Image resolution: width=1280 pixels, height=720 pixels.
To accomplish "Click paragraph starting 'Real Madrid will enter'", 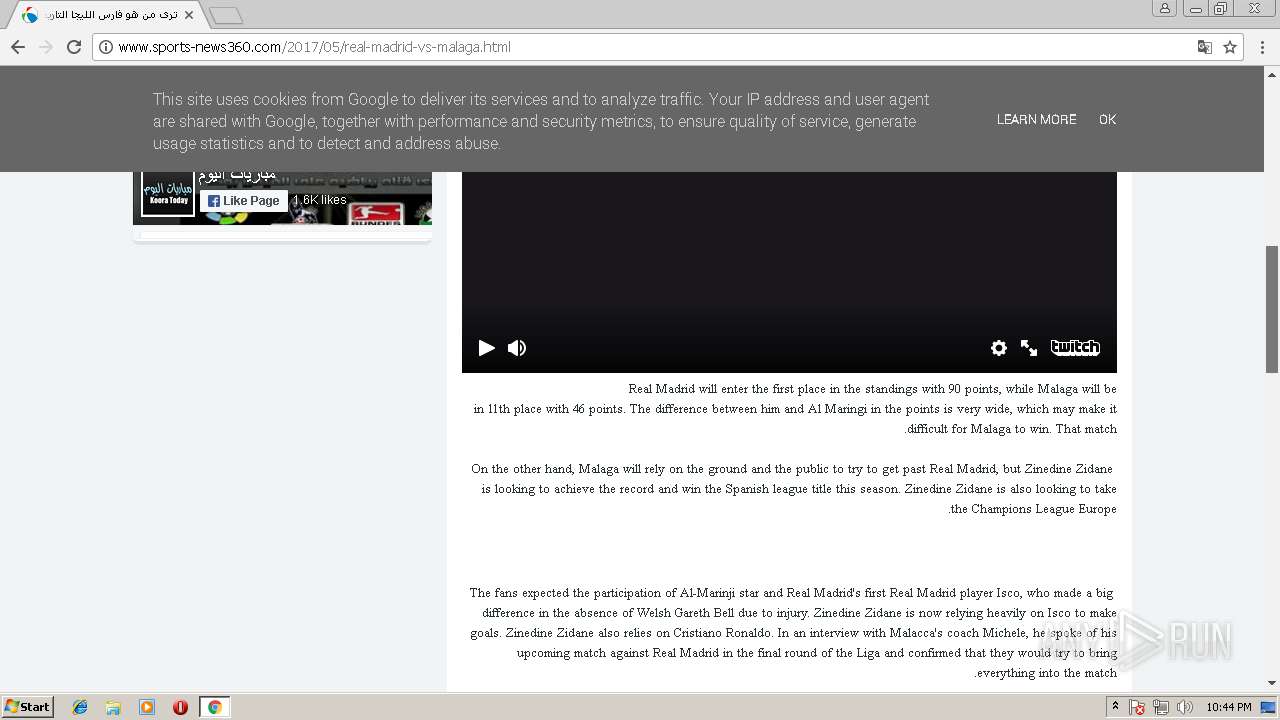I will point(795,409).
